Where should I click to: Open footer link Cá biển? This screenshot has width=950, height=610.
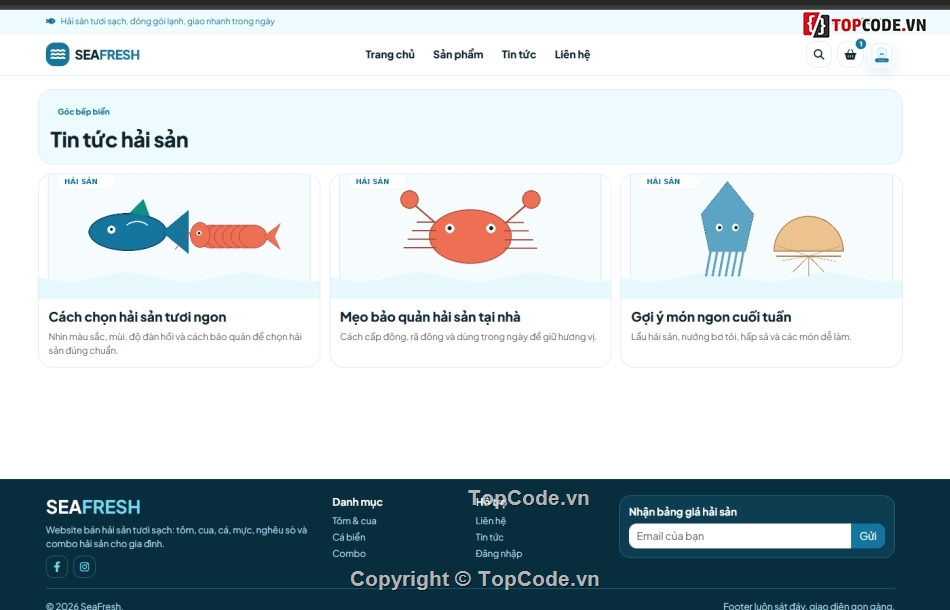[x=349, y=537]
